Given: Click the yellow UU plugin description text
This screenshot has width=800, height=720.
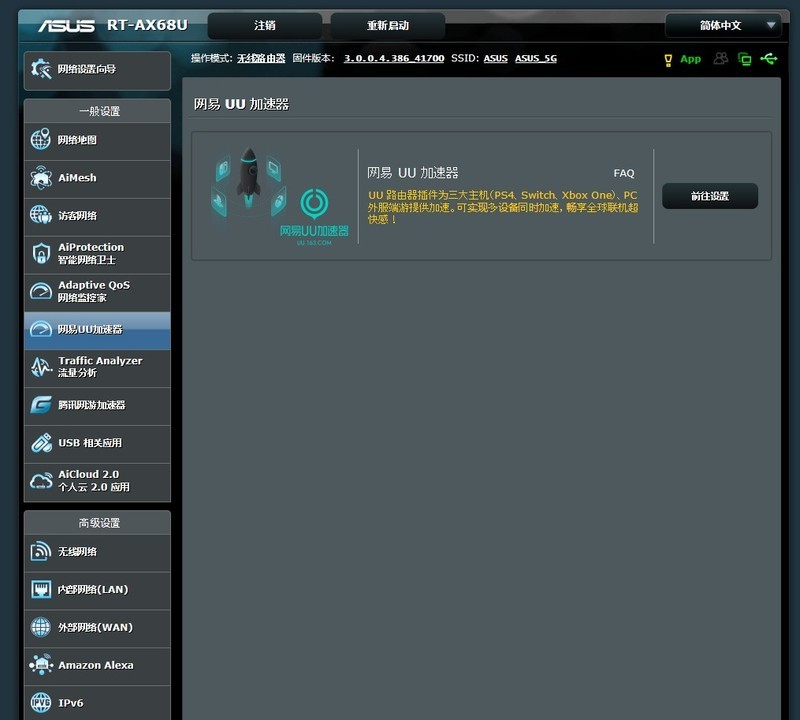Looking at the screenshot, I should click(503, 207).
